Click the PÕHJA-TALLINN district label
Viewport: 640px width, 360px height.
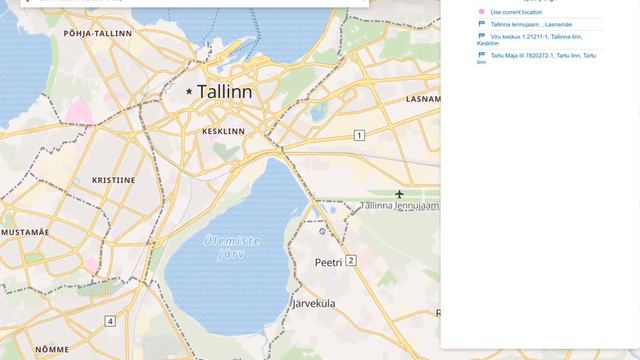pos(98,33)
